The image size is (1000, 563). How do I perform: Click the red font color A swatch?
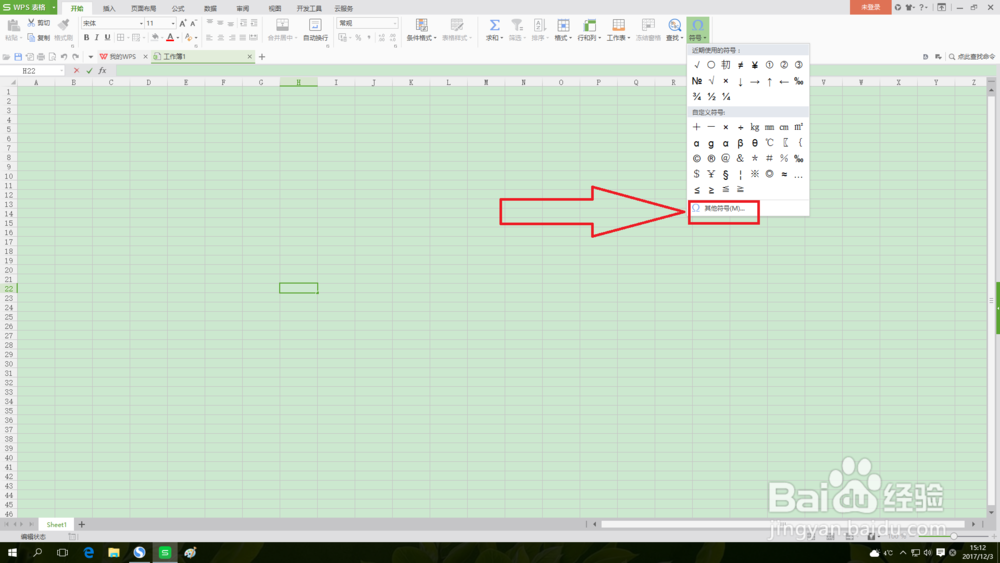[170, 38]
